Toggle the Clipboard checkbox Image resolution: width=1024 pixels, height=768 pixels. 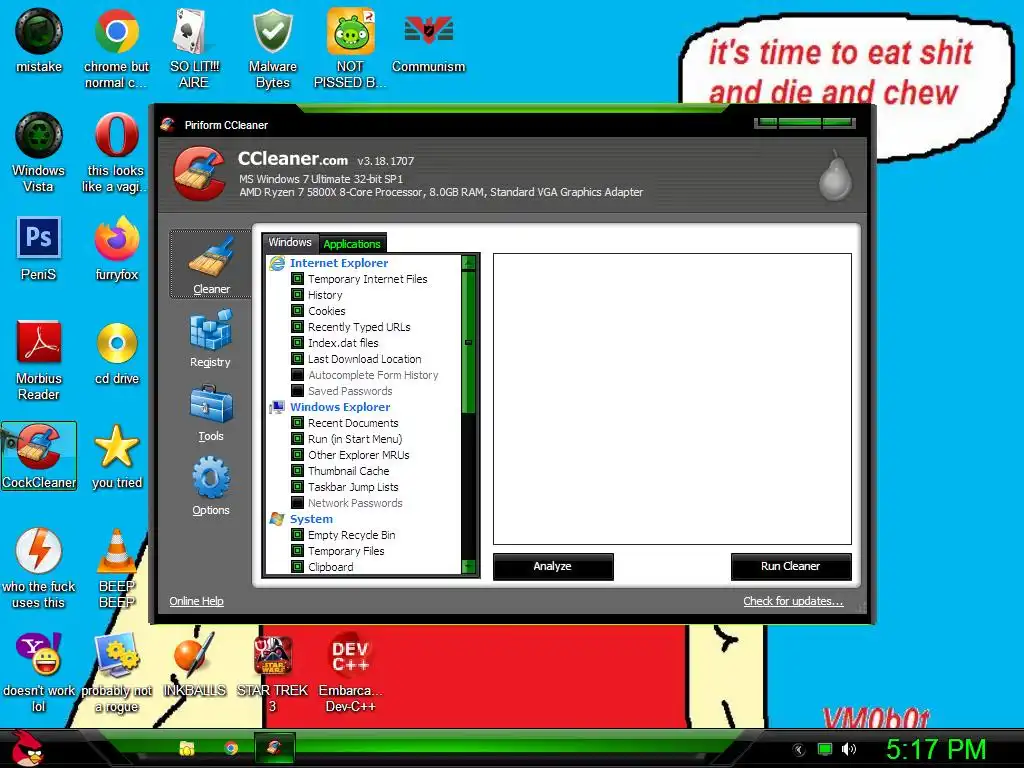(x=297, y=567)
